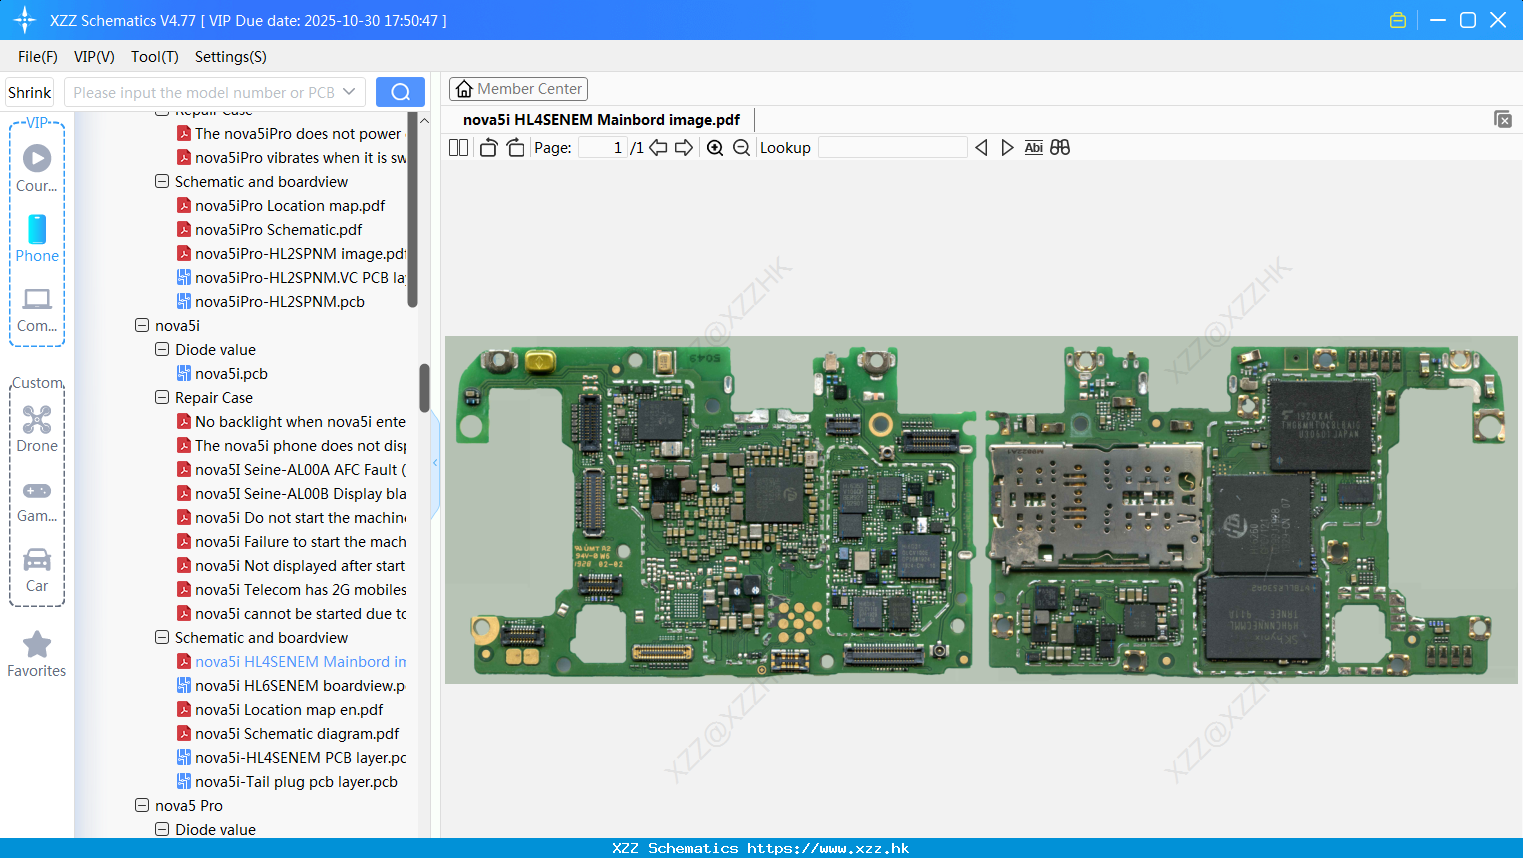1523x858 pixels.
Task: Open novaSiPro Location map.pdf
Action: [290, 206]
